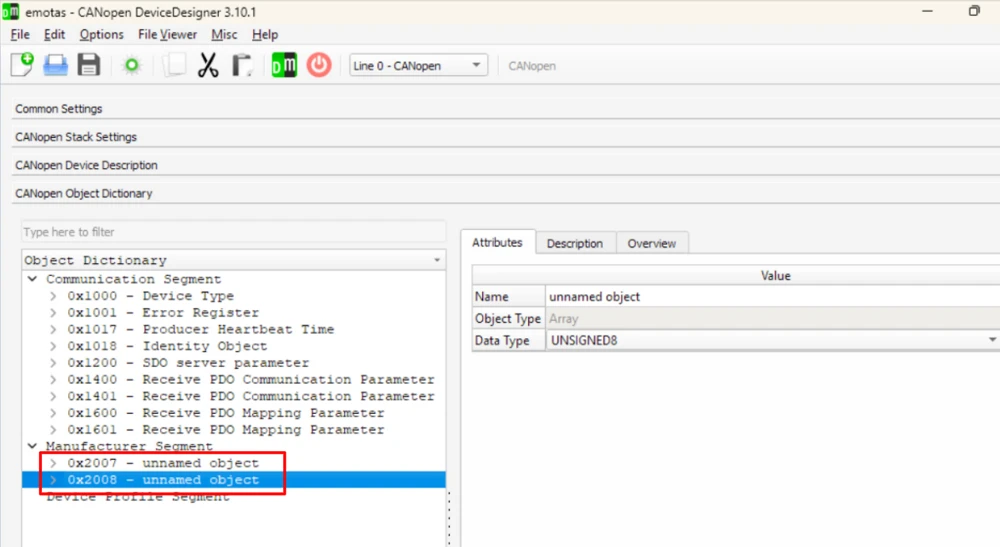Switch to the Description tab
The height and width of the screenshot is (547, 1000).
(575, 243)
